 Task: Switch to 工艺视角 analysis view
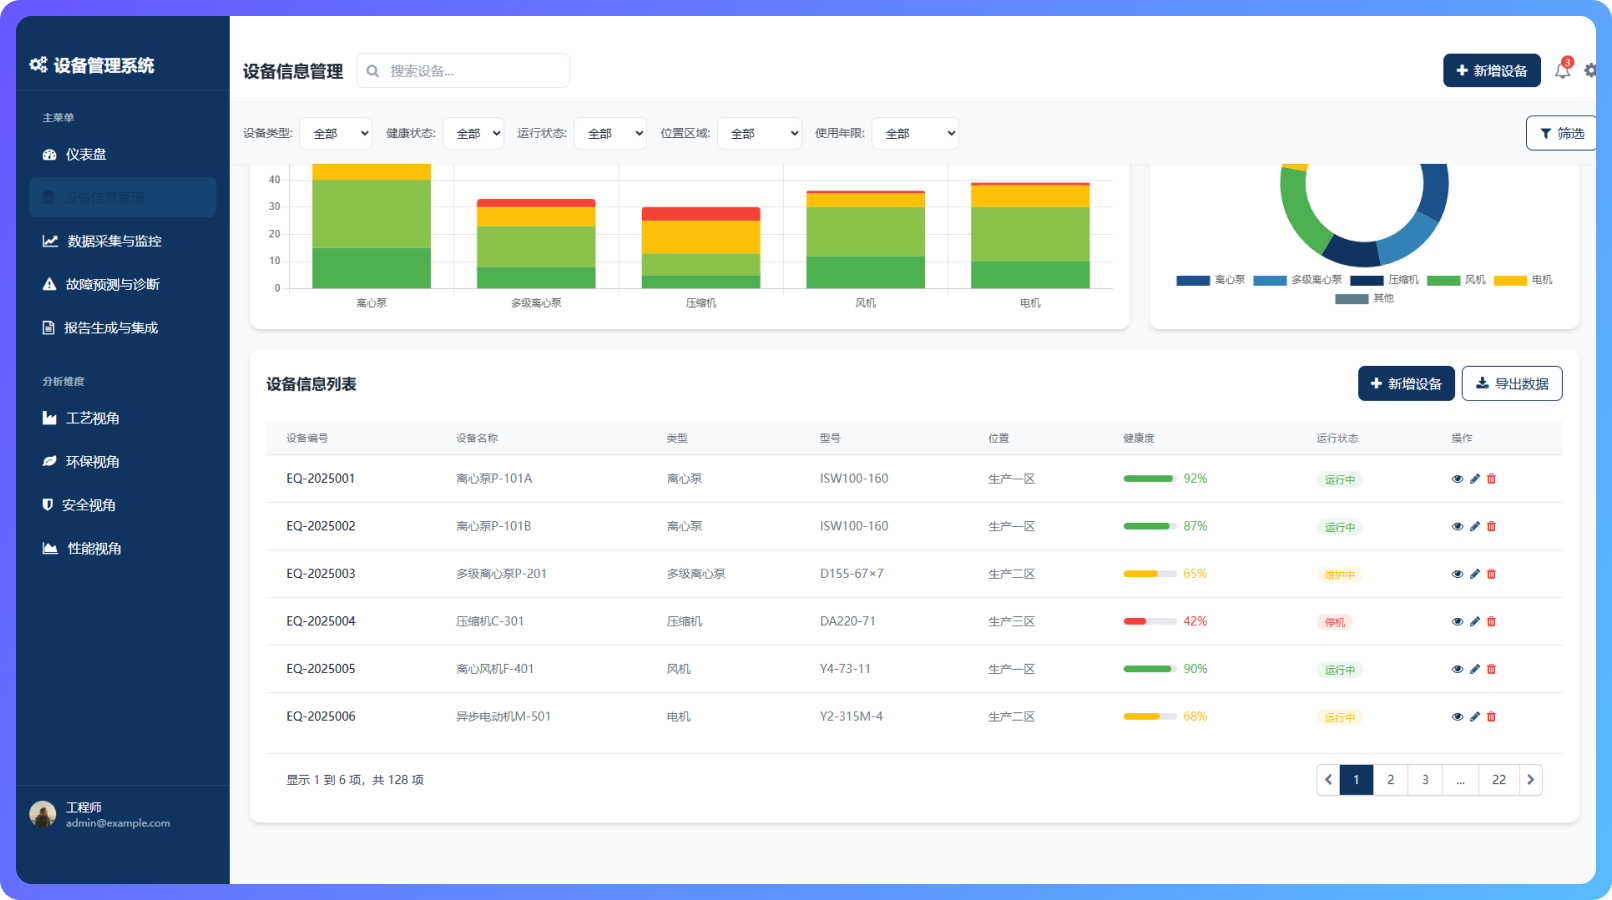click(122, 418)
